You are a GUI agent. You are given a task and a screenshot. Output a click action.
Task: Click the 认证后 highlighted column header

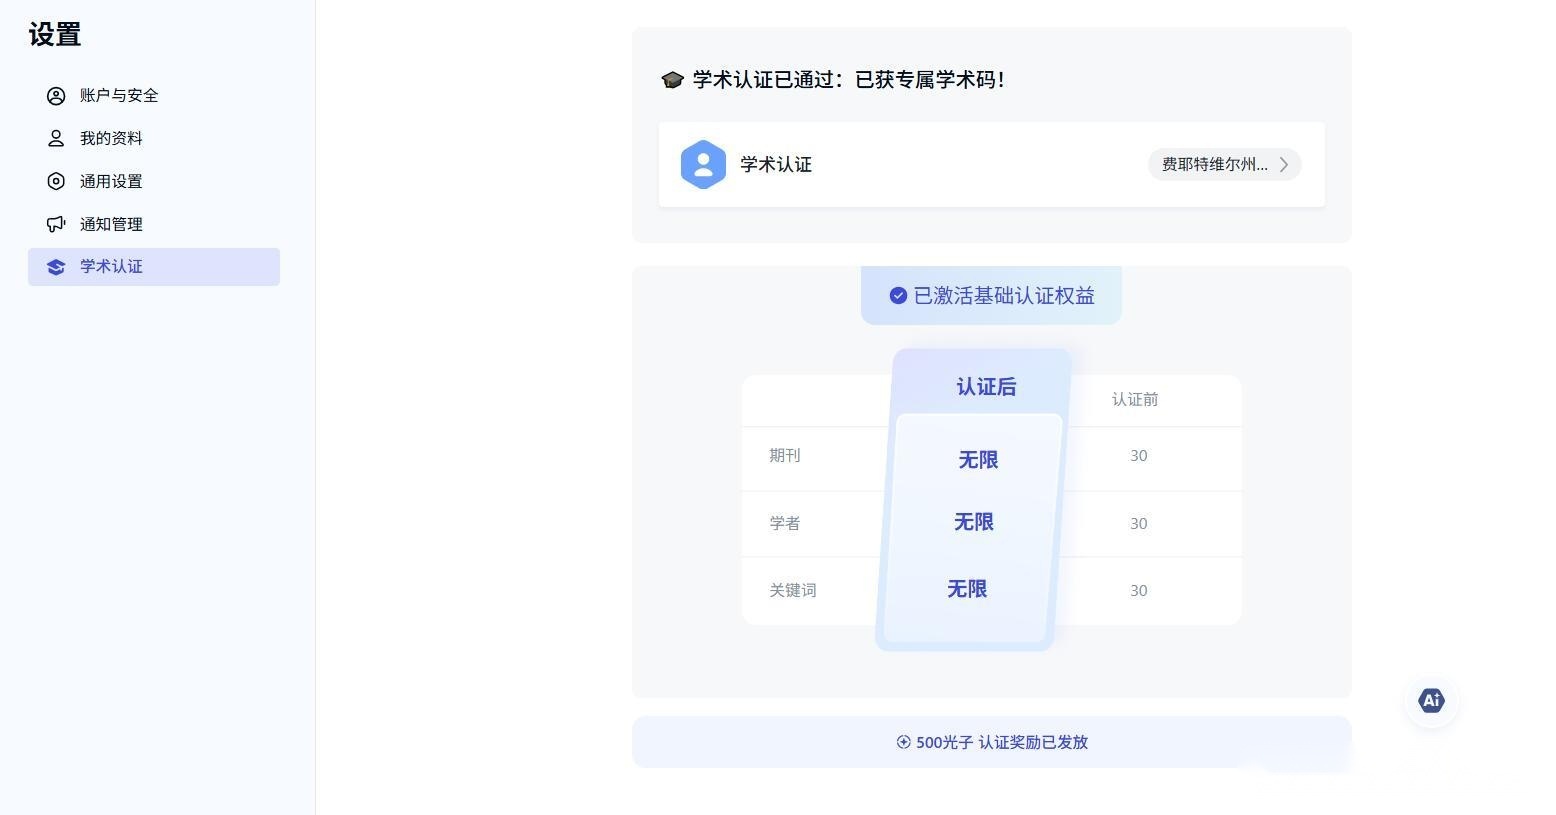(986, 387)
